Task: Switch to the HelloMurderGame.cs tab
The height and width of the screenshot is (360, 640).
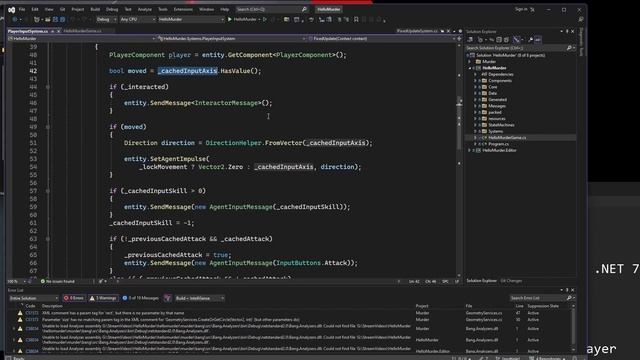Action: tap(82, 31)
